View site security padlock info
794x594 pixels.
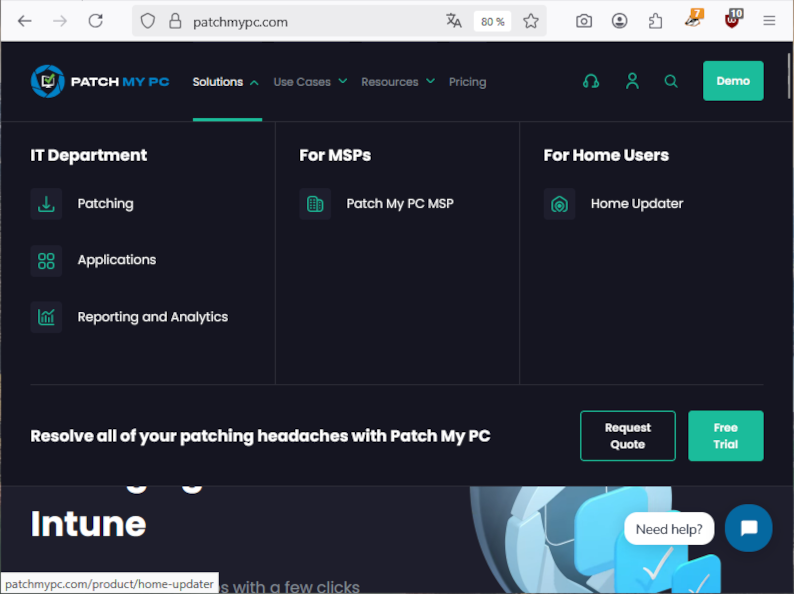tap(175, 21)
